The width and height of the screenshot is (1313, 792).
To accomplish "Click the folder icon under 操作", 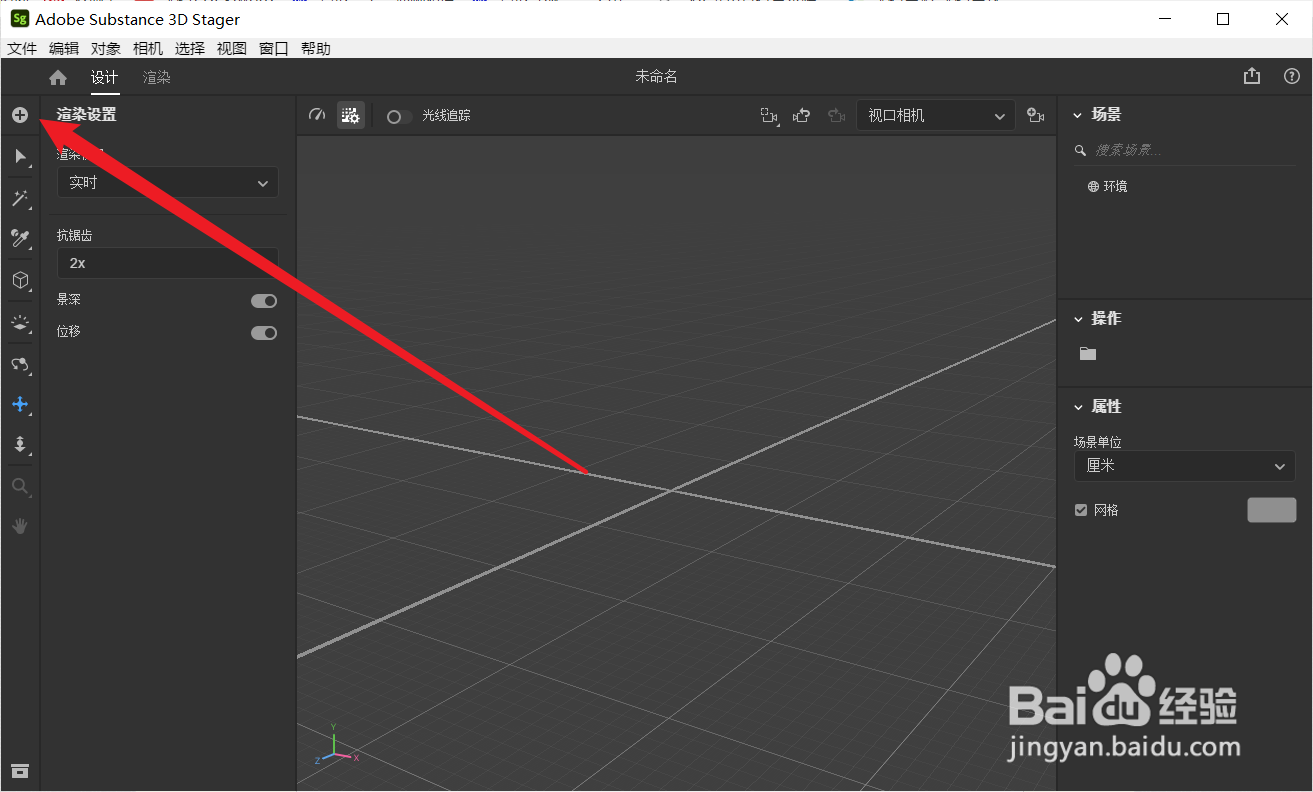I will point(1088,354).
